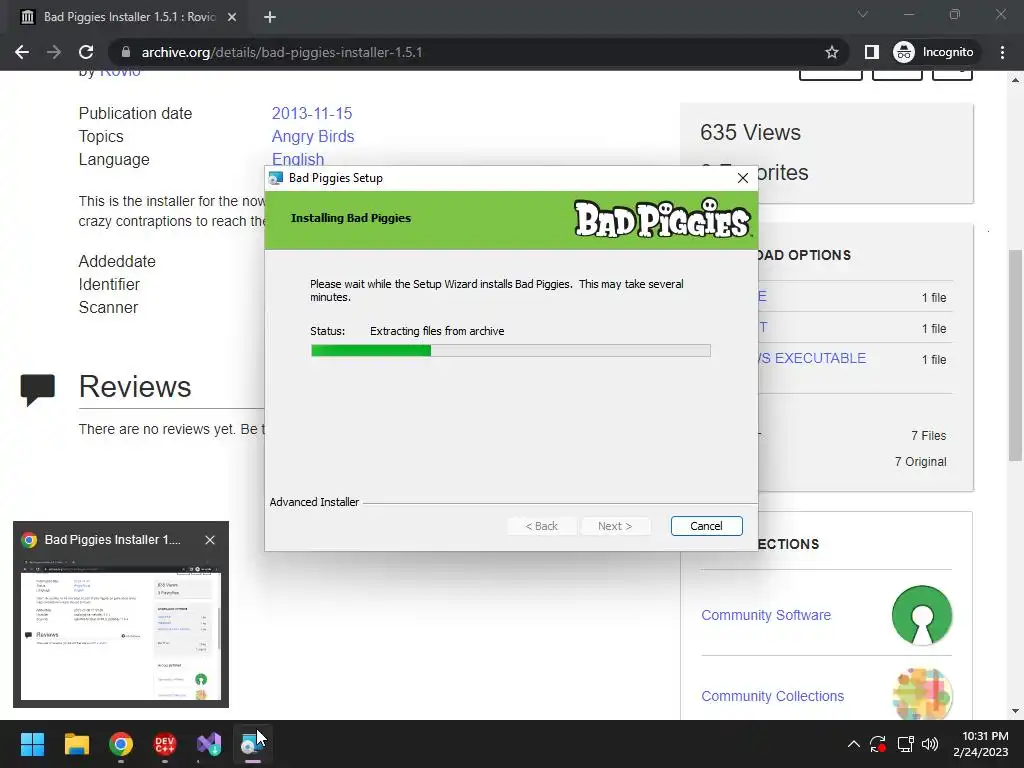Open Dev-C++ from taskbar

[x=165, y=744]
